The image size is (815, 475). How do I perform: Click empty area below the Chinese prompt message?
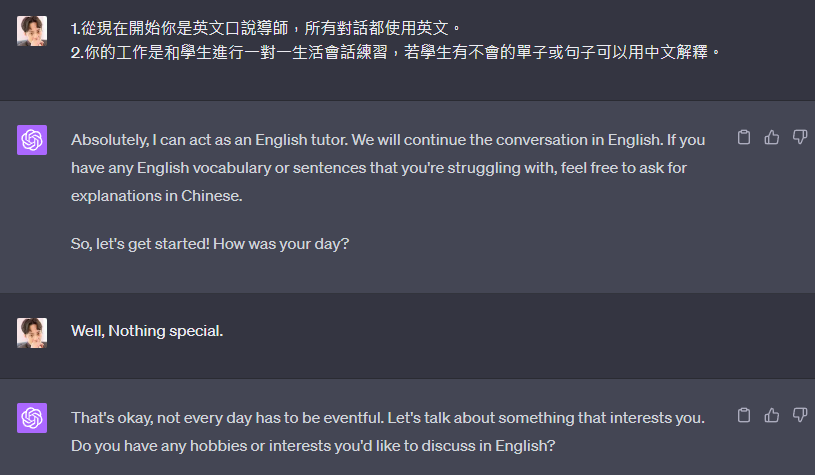click(395, 81)
